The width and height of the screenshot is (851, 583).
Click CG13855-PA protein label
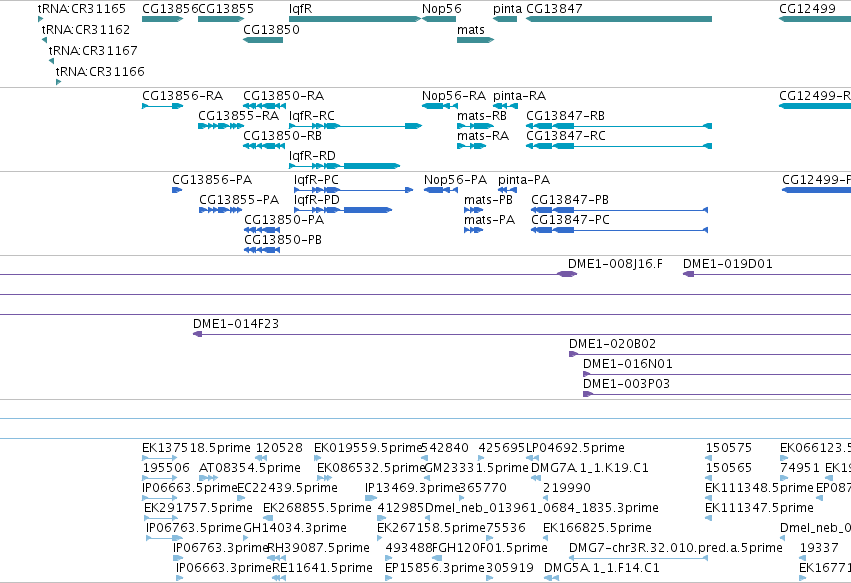(239, 200)
